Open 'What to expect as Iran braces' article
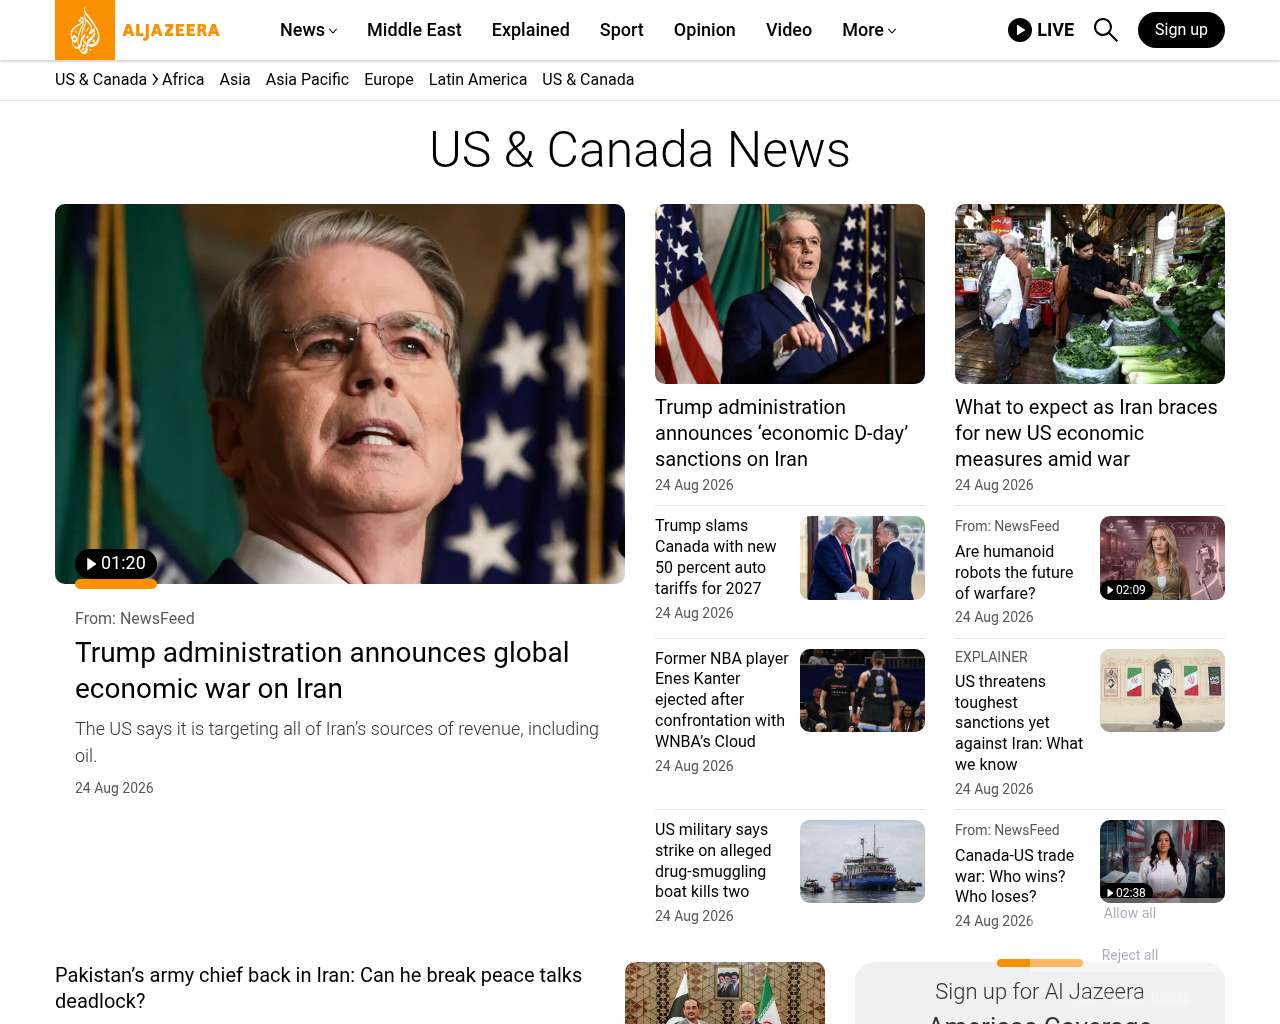 [x=1086, y=433]
